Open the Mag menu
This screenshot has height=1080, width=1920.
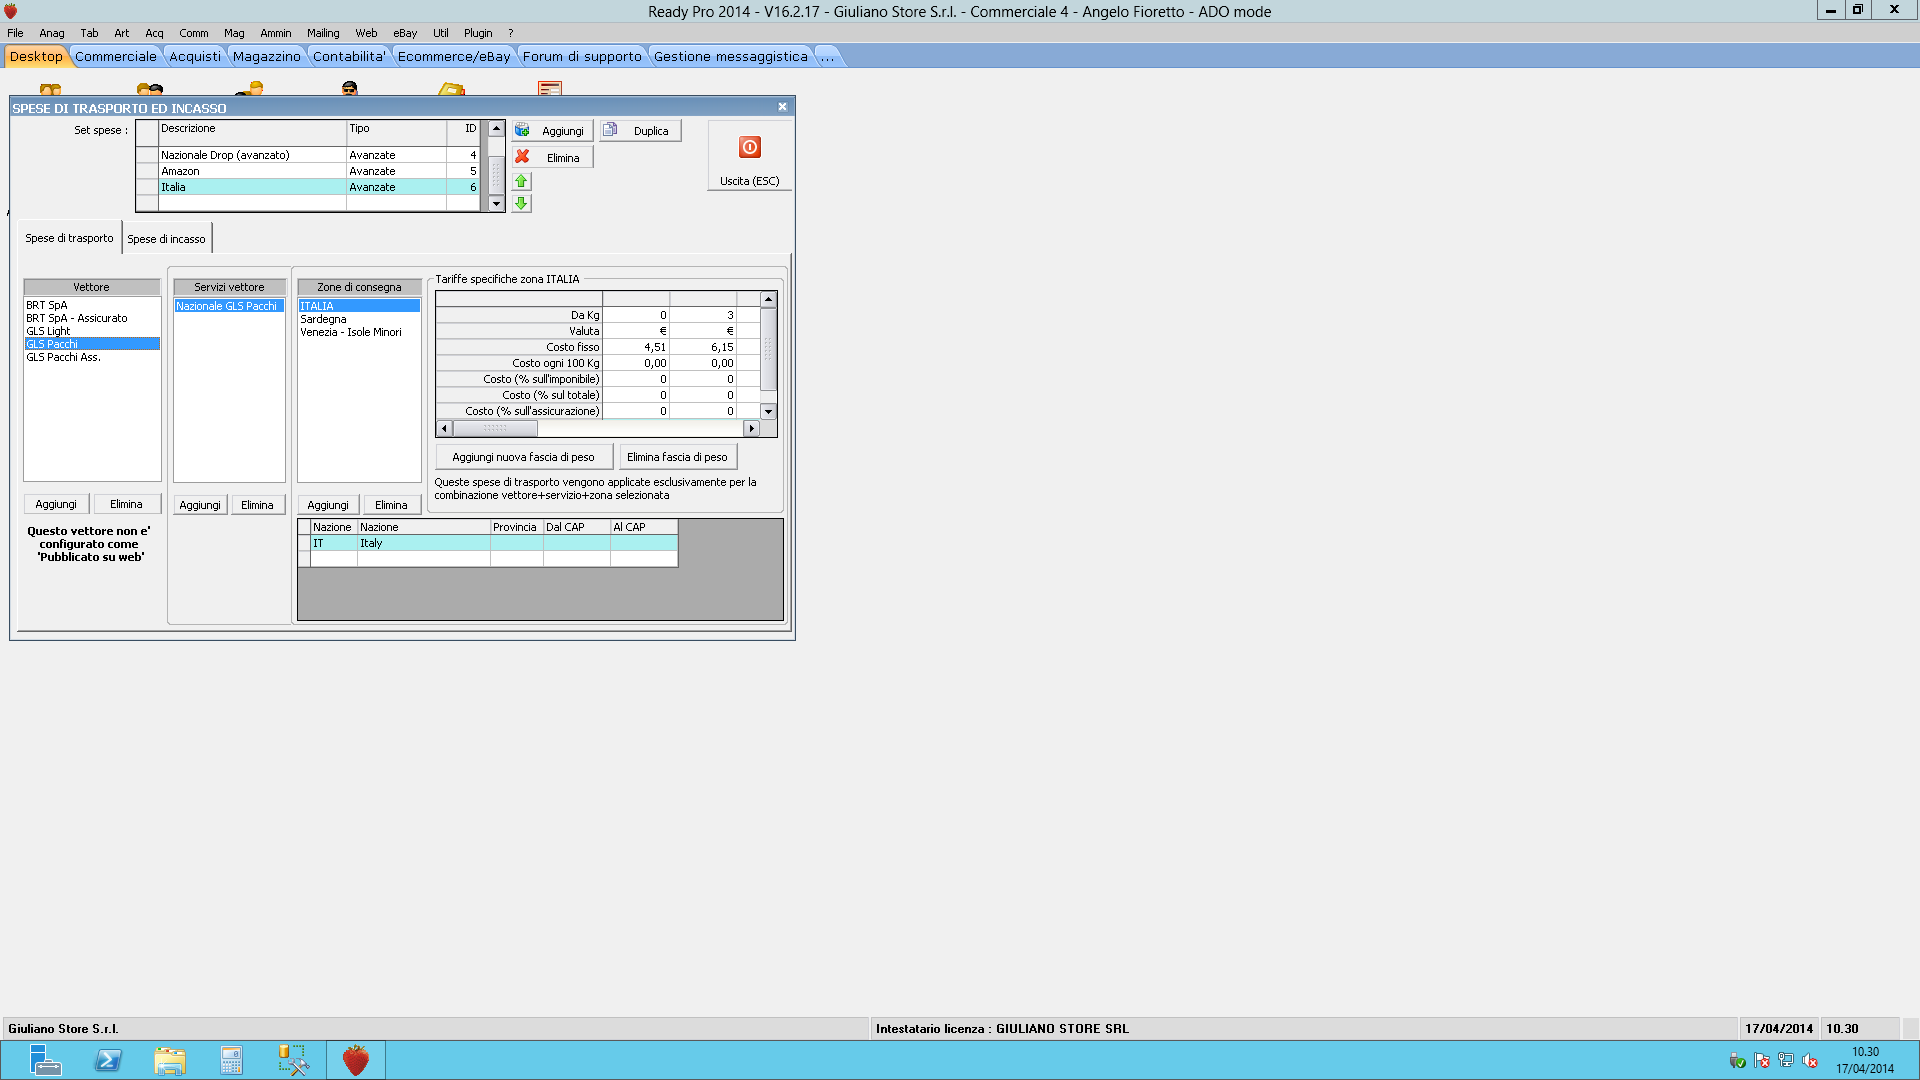pyautogui.click(x=234, y=33)
